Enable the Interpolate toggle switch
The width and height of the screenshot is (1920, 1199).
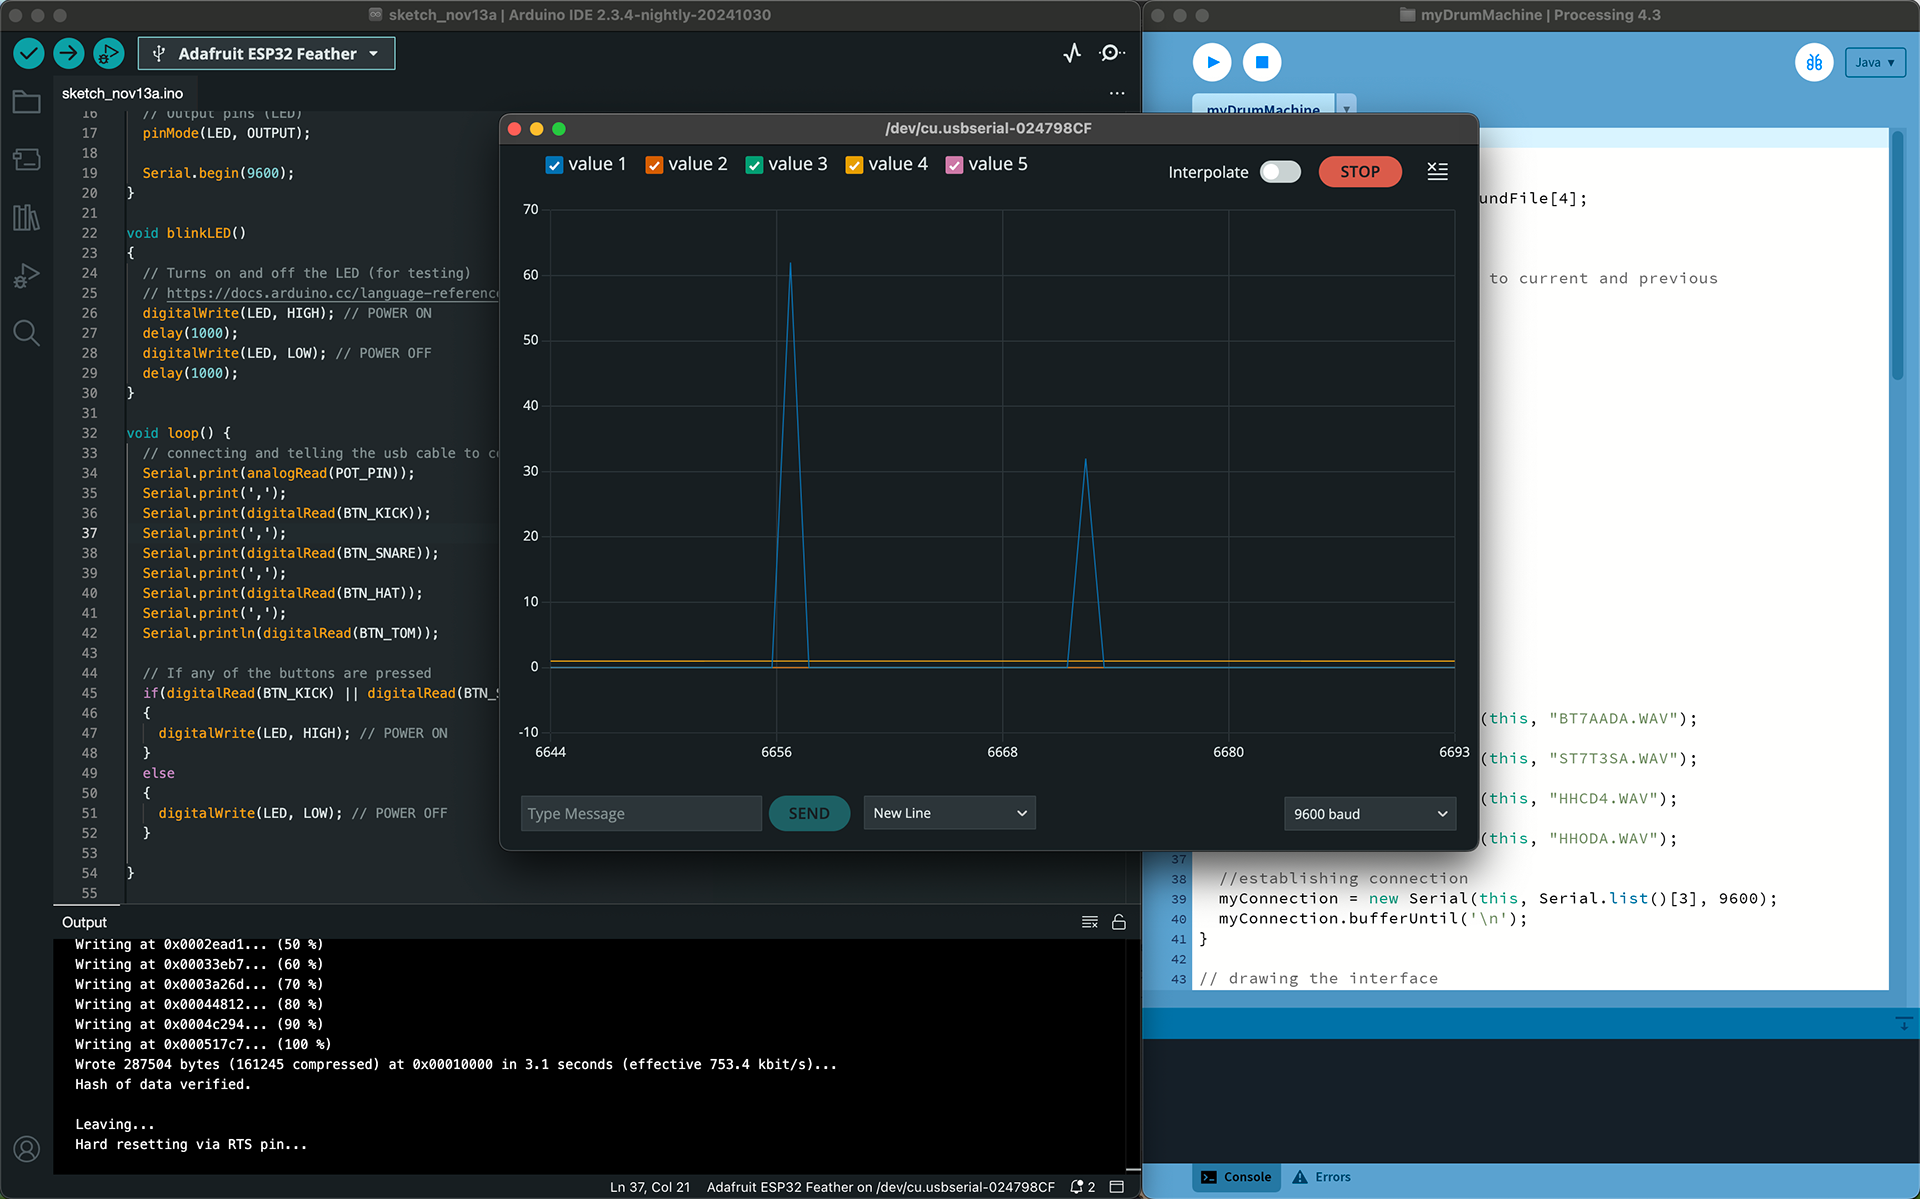(x=1280, y=172)
